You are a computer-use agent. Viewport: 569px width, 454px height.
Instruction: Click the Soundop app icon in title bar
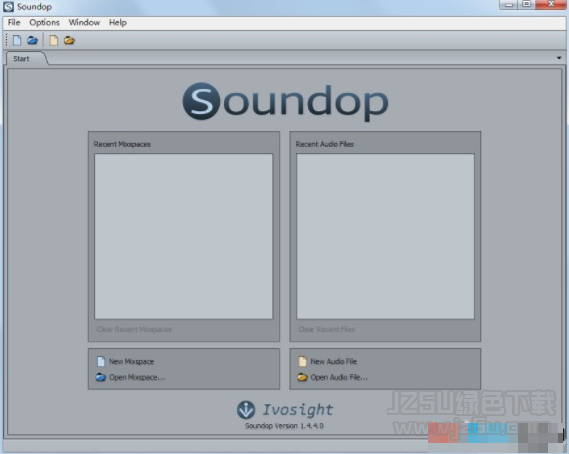(x=8, y=7)
